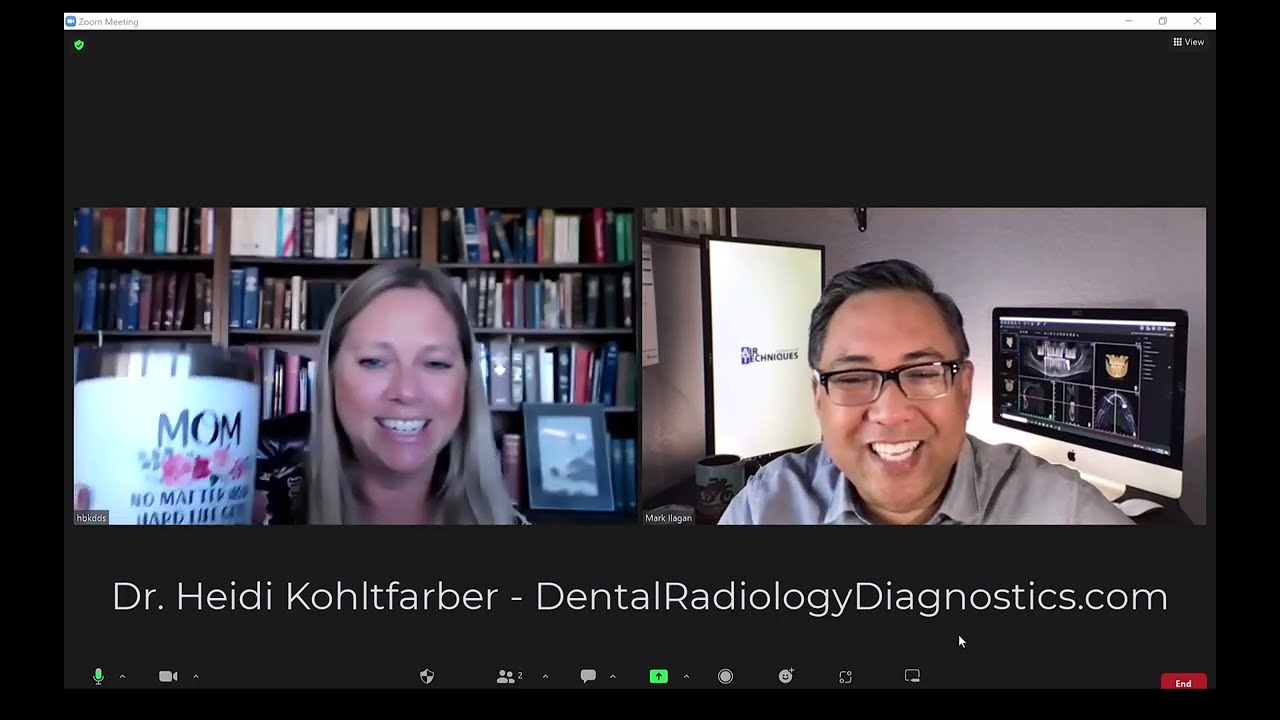
Task: Open the Security shield menu
Action: point(427,677)
